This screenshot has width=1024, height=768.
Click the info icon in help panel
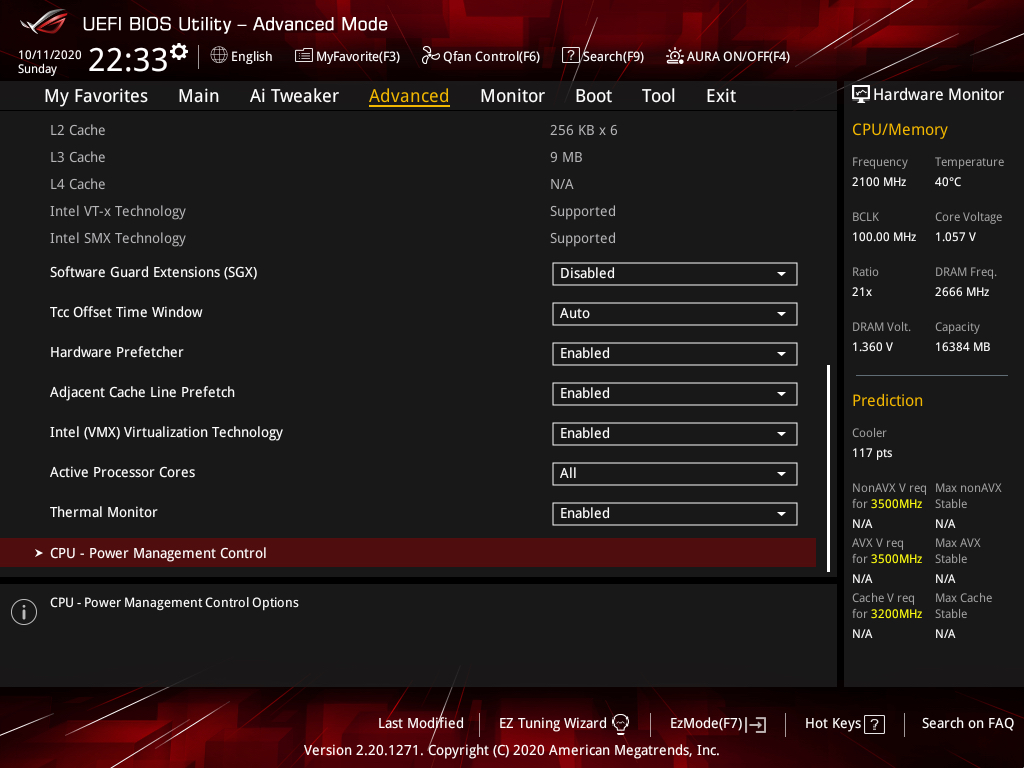click(24, 612)
